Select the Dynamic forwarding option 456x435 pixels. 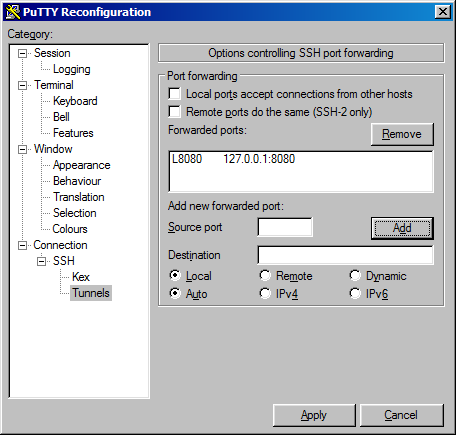point(355,275)
